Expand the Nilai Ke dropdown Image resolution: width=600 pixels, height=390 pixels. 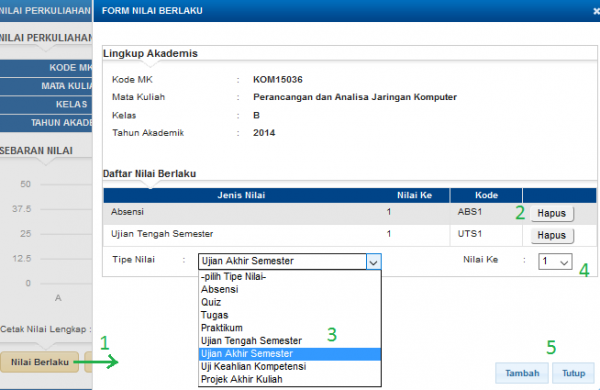(x=555, y=262)
